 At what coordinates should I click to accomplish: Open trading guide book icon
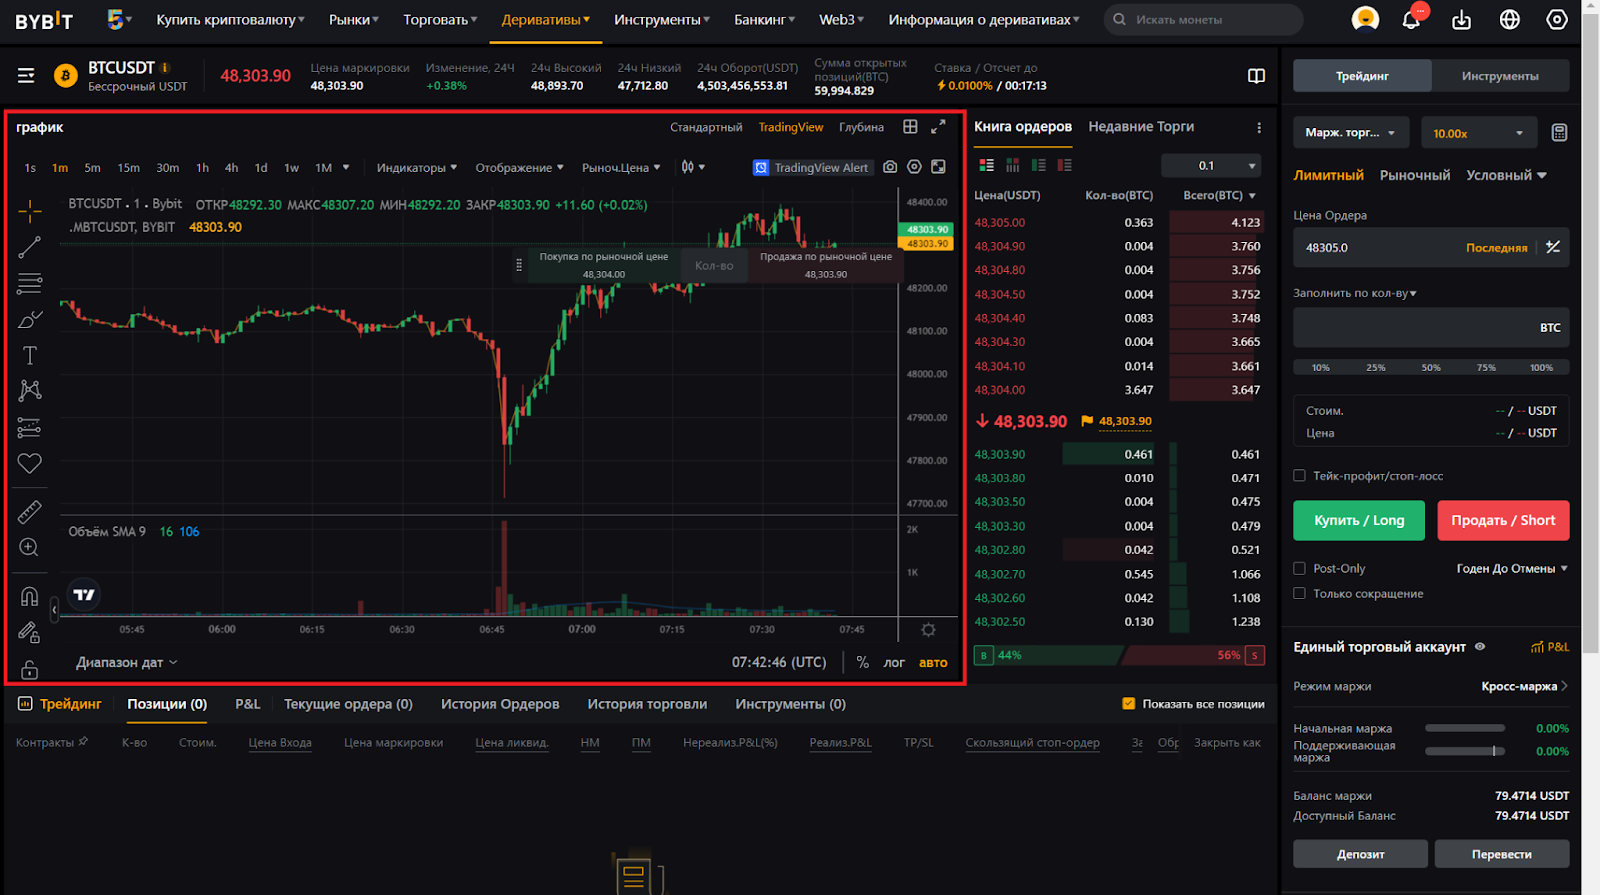tap(1257, 76)
